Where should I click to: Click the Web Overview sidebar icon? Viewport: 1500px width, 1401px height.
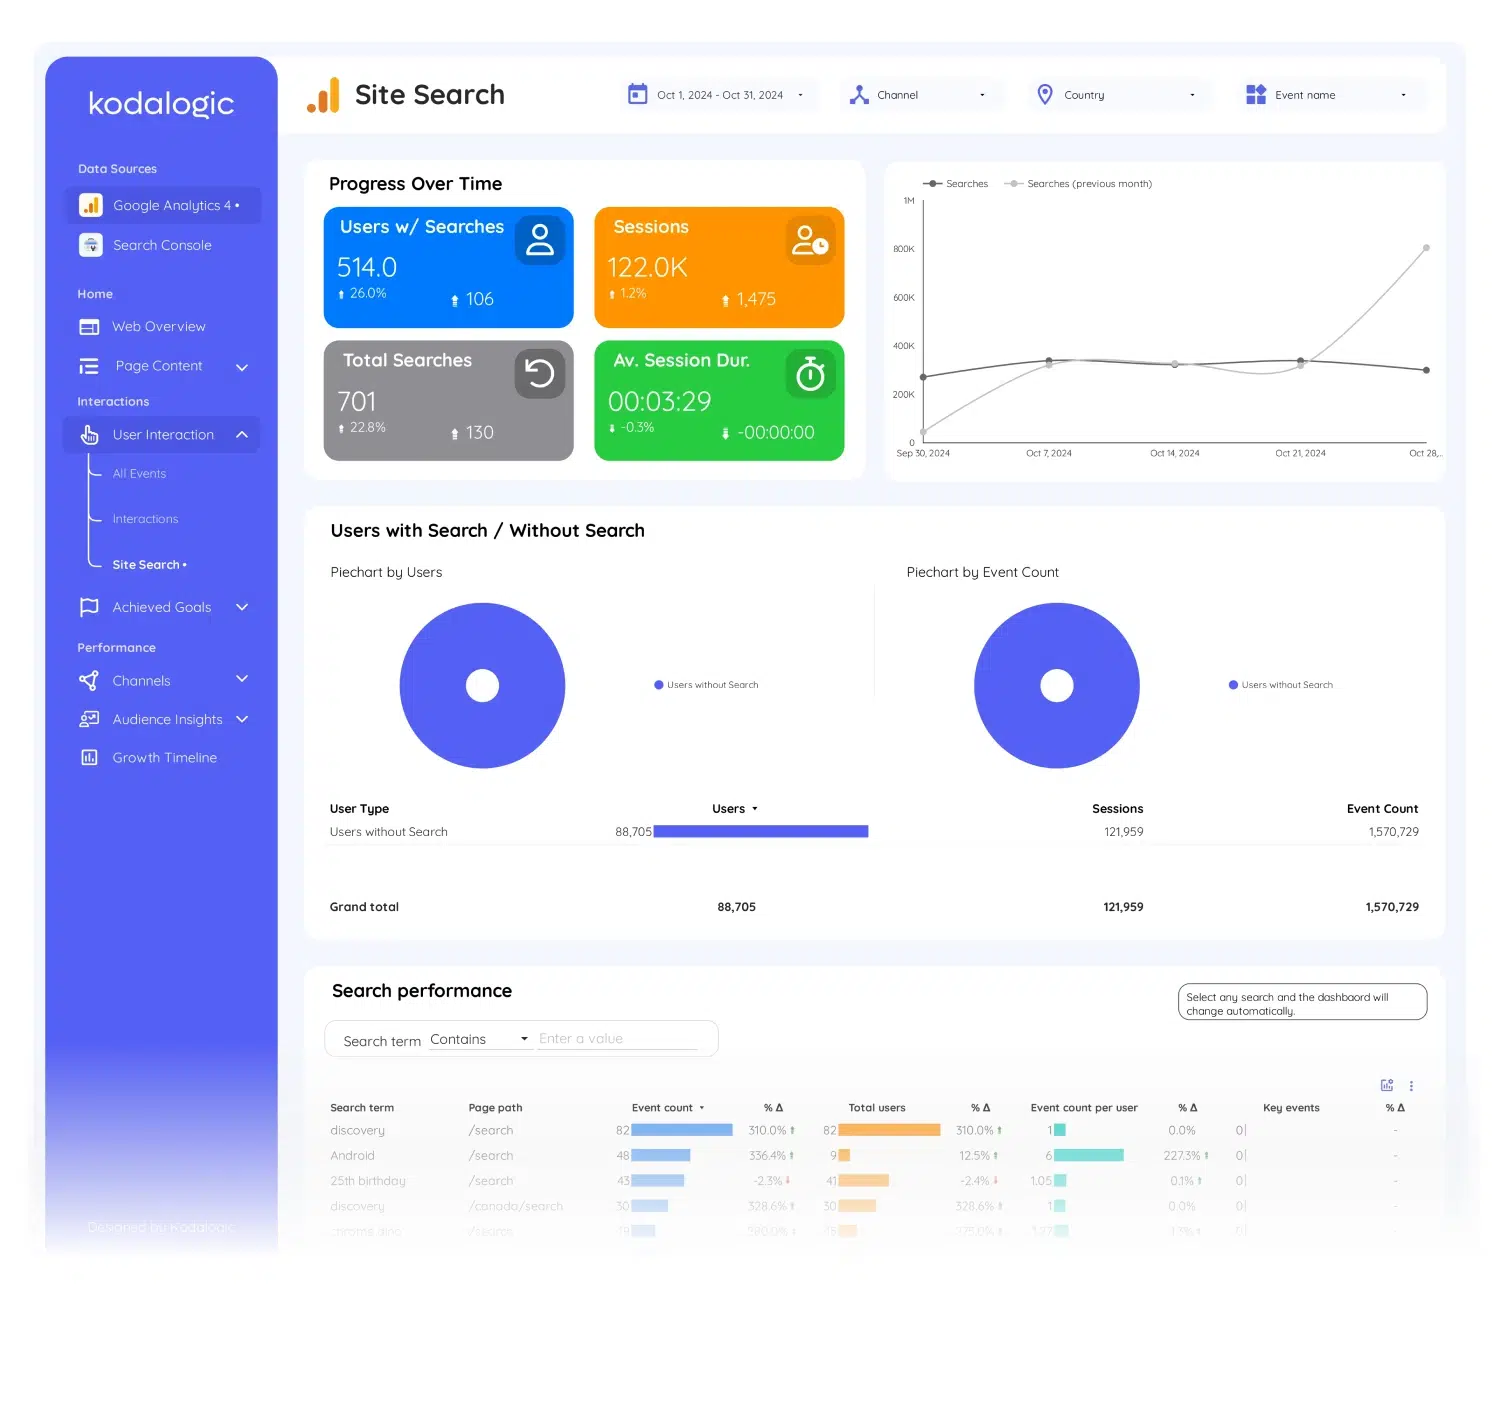(89, 327)
